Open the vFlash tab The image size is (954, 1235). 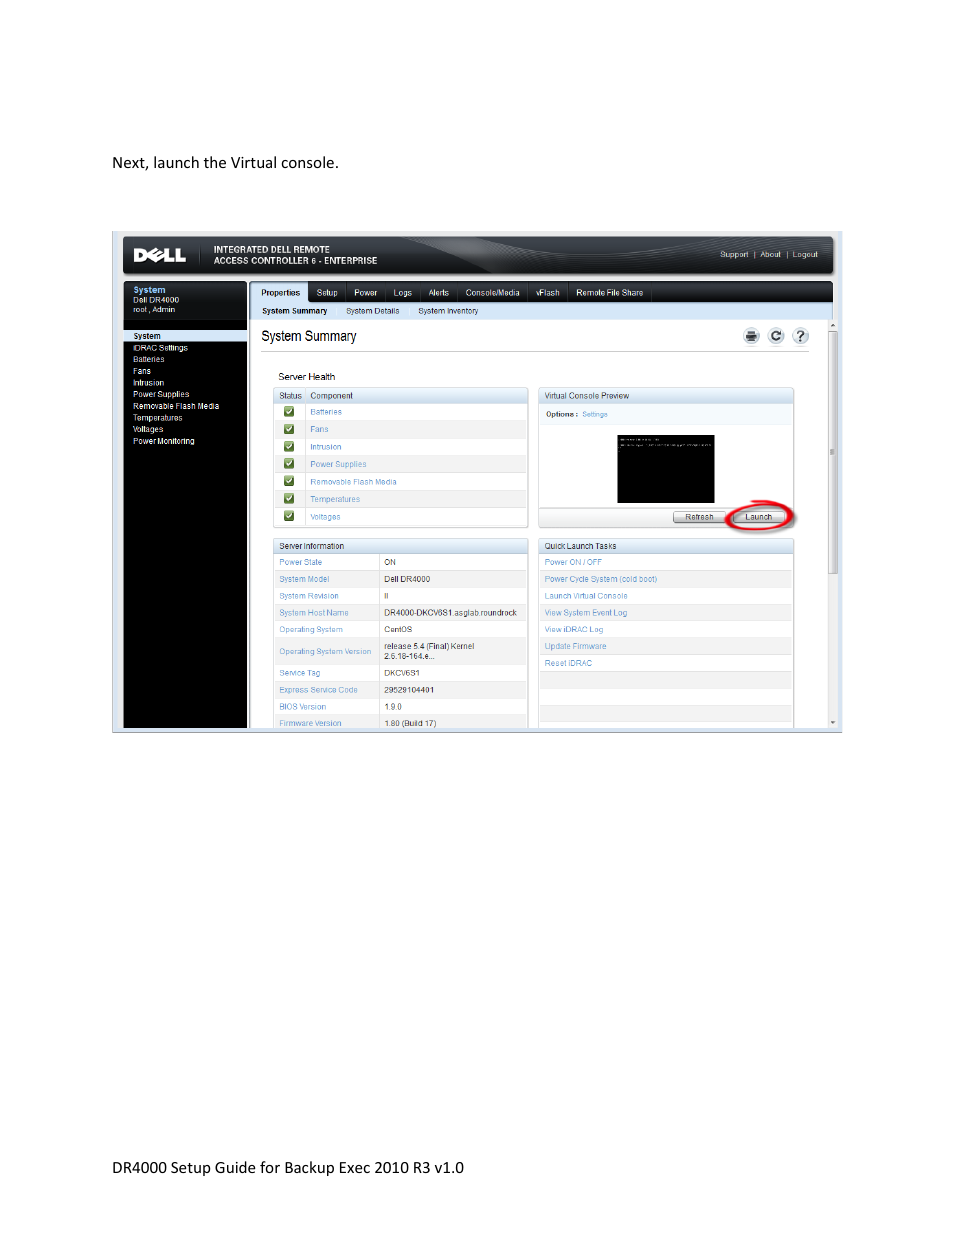coord(548,293)
